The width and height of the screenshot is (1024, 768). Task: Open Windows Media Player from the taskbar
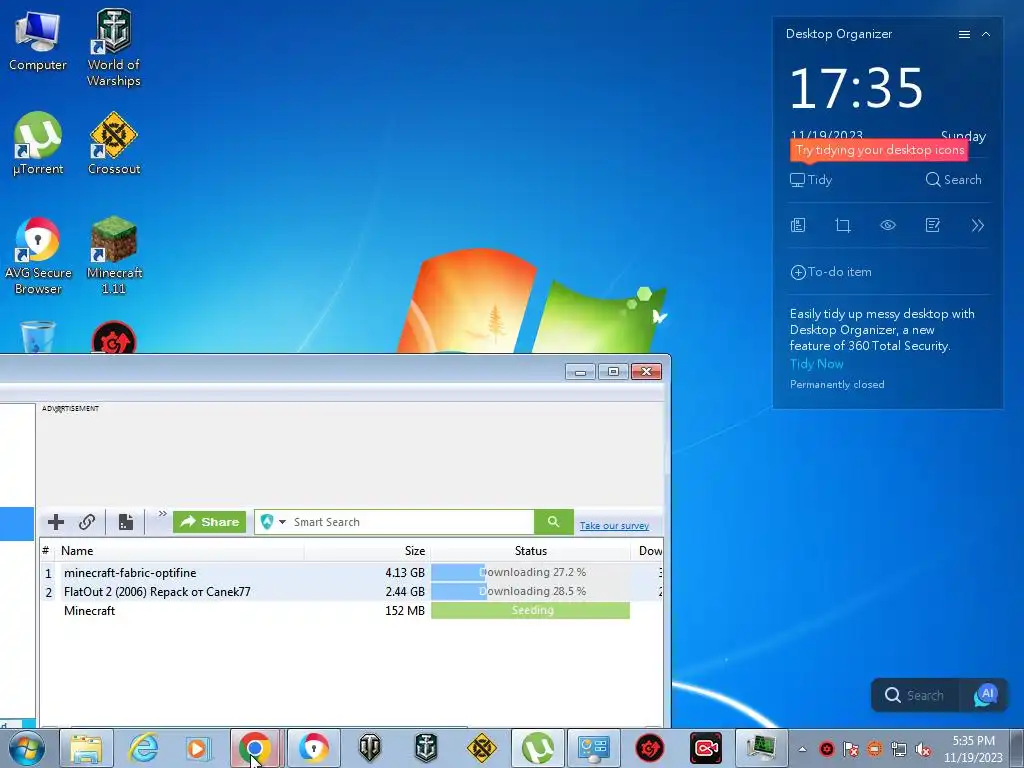198,748
